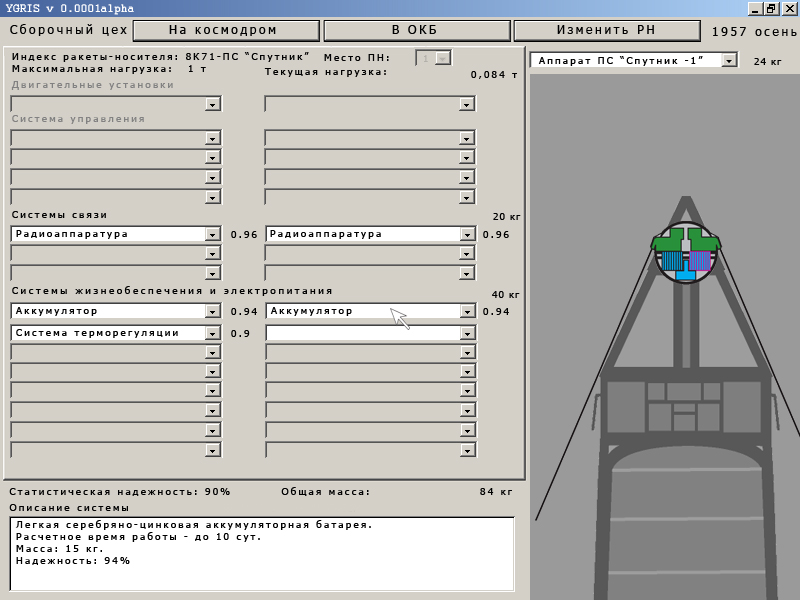
Task: Click the rocket adapter compartment below fairing
Action: (x=684, y=406)
